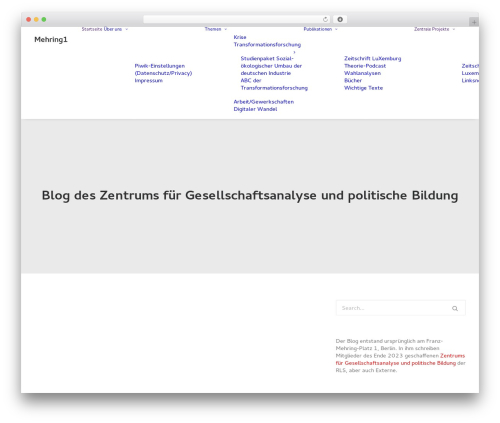
Task: Open the Publikationen menu item
Action: click(x=318, y=29)
